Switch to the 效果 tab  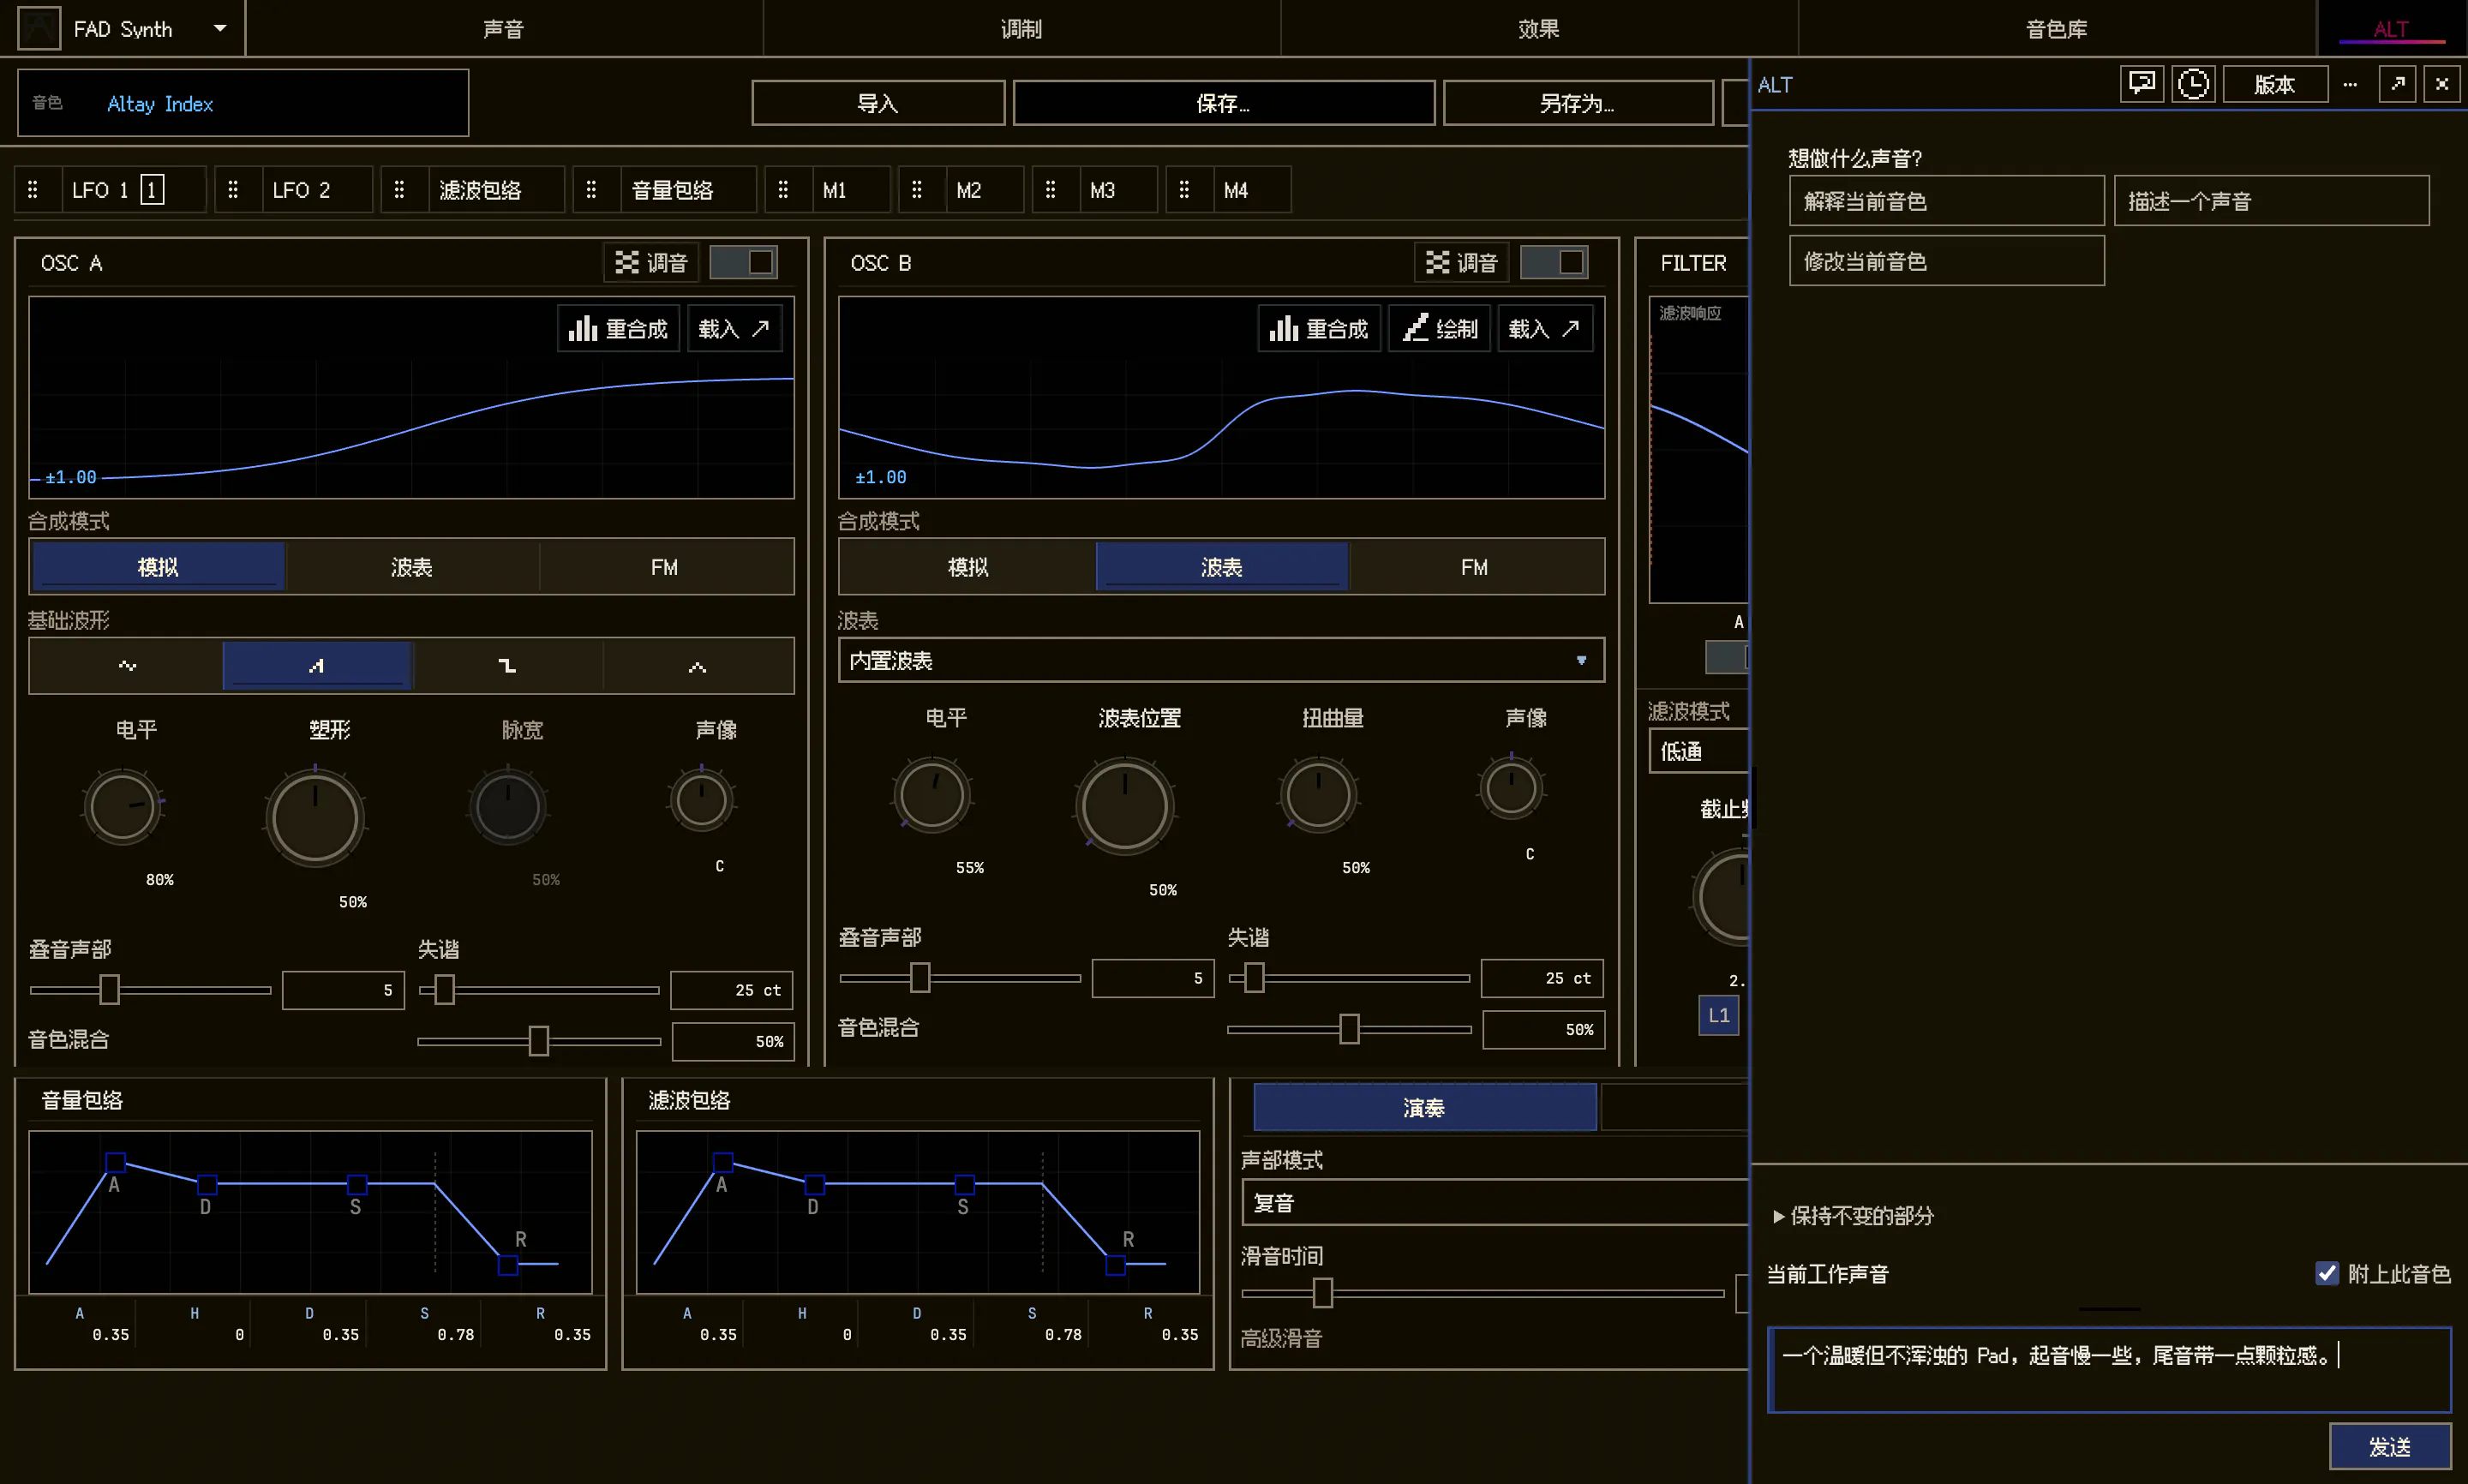1538,29
